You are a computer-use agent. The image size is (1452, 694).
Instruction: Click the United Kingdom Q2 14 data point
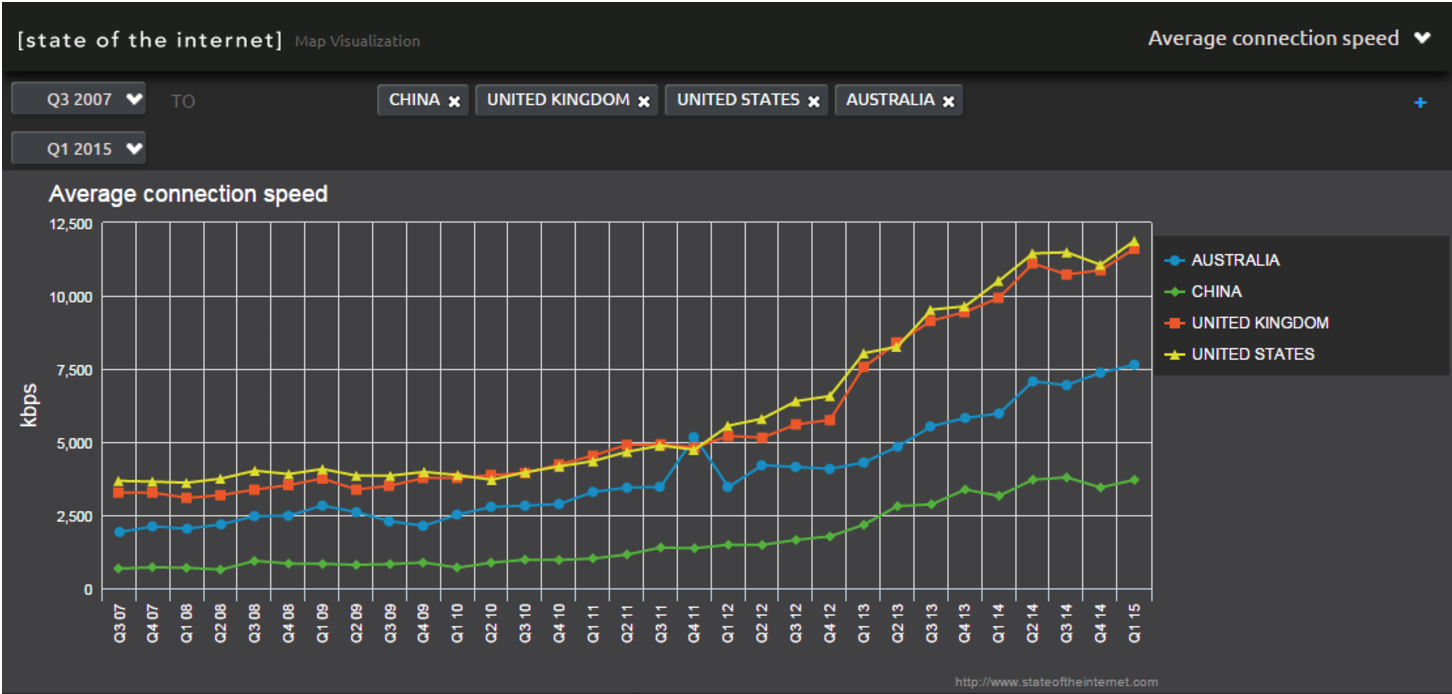tap(1032, 263)
